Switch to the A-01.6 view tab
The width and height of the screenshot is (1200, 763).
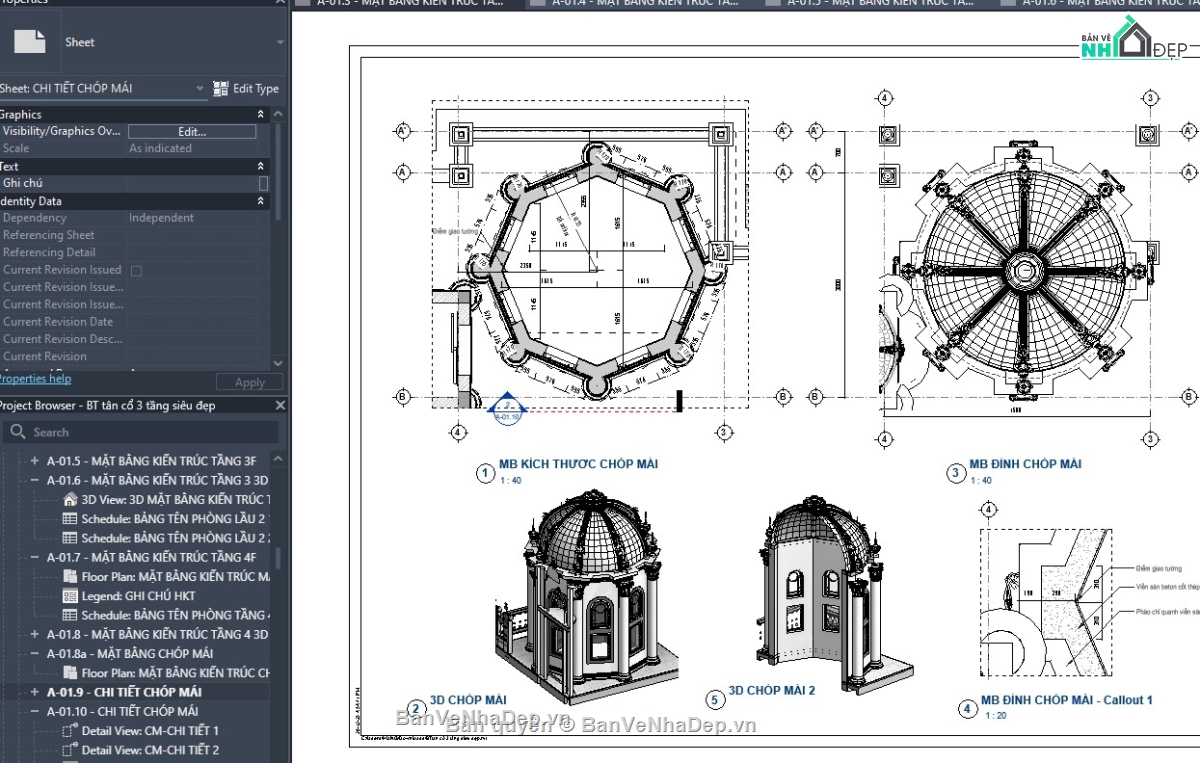point(1098,4)
